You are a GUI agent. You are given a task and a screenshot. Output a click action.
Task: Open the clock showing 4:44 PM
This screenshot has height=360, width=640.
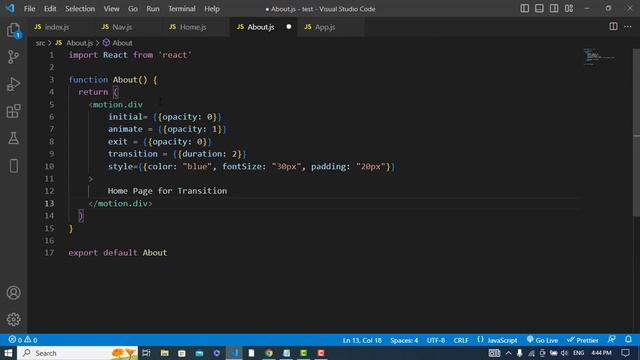point(601,353)
